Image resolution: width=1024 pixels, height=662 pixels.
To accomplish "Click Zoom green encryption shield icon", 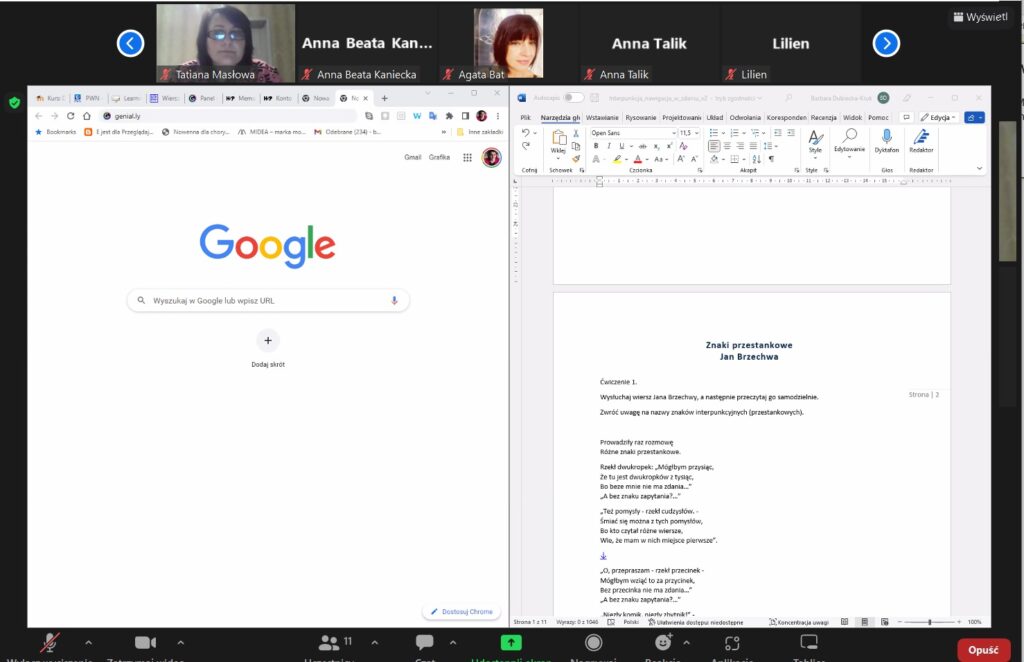I will pos(14,102).
